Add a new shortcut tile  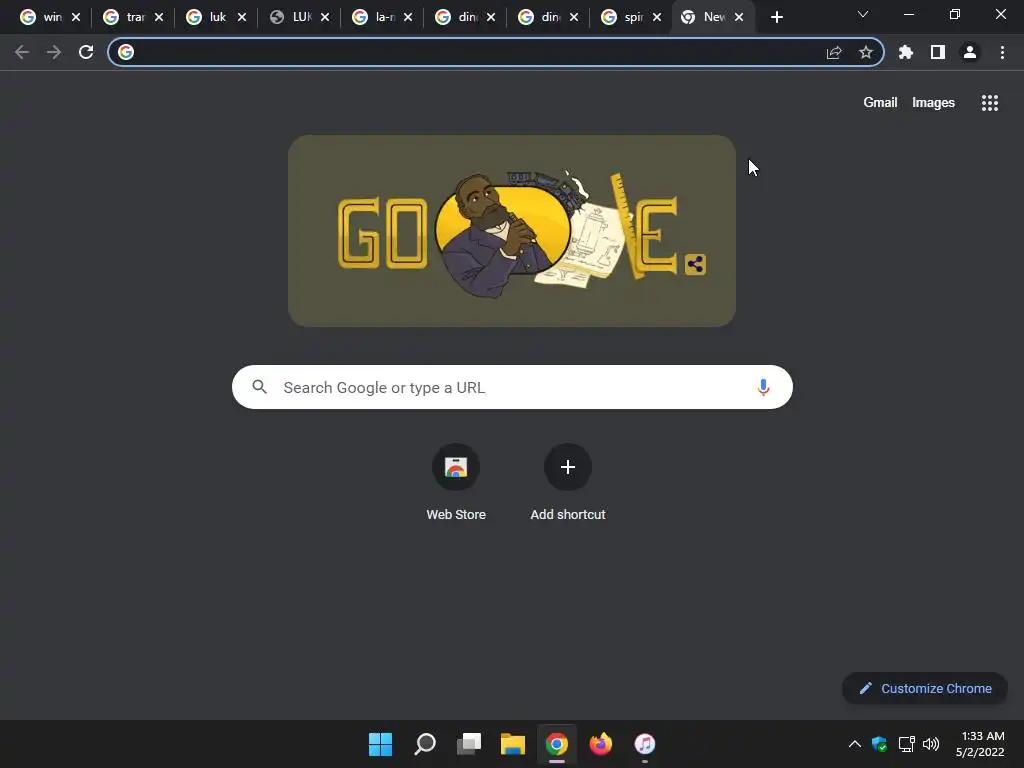tap(568, 483)
